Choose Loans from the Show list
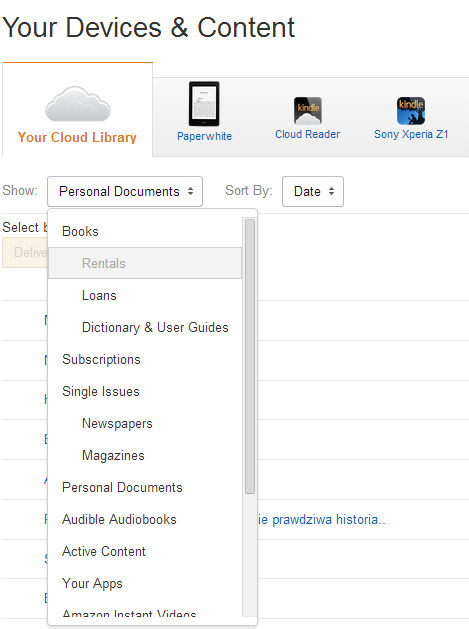Screen dimensions: 469x629 pyautogui.click(x=145, y=295)
